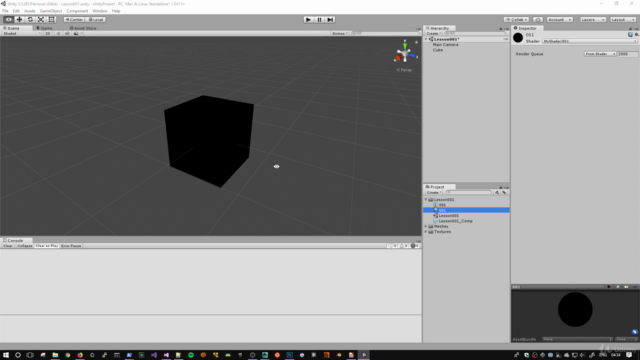Image resolution: width=640 pixels, height=360 pixels.
Task: Open the material help book icon
Action: click(x=630, y=35)
